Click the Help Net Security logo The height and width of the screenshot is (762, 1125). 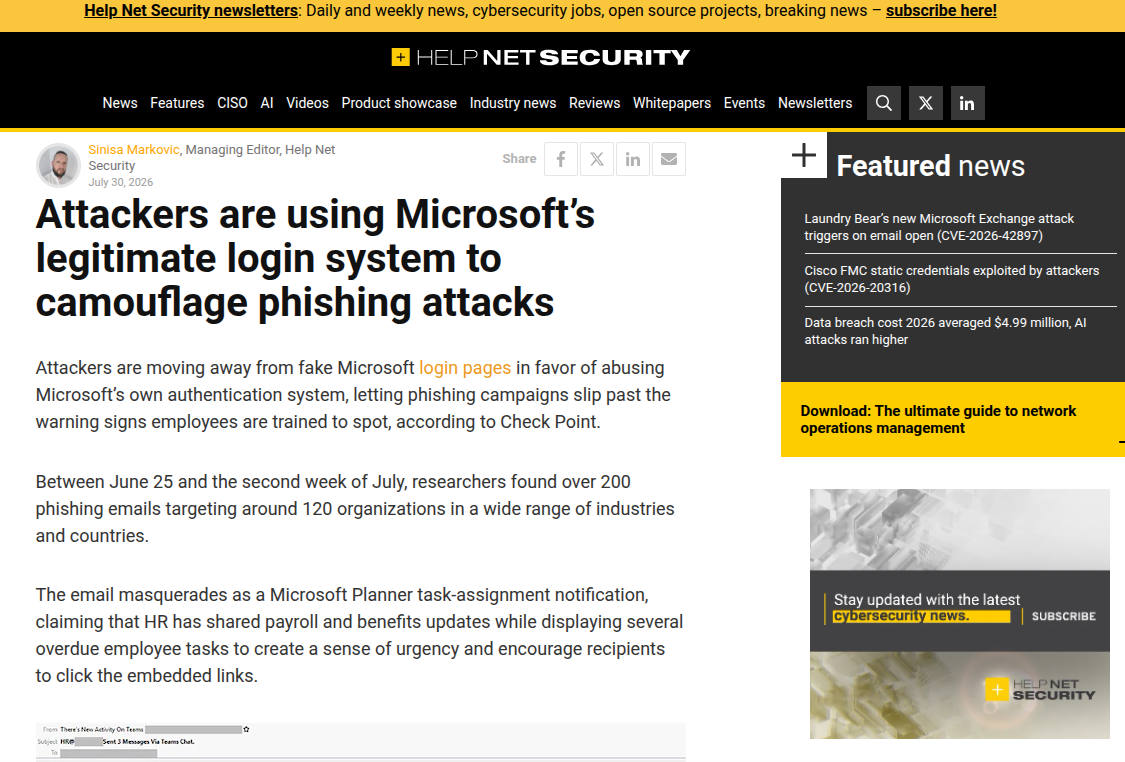point(540,57)
